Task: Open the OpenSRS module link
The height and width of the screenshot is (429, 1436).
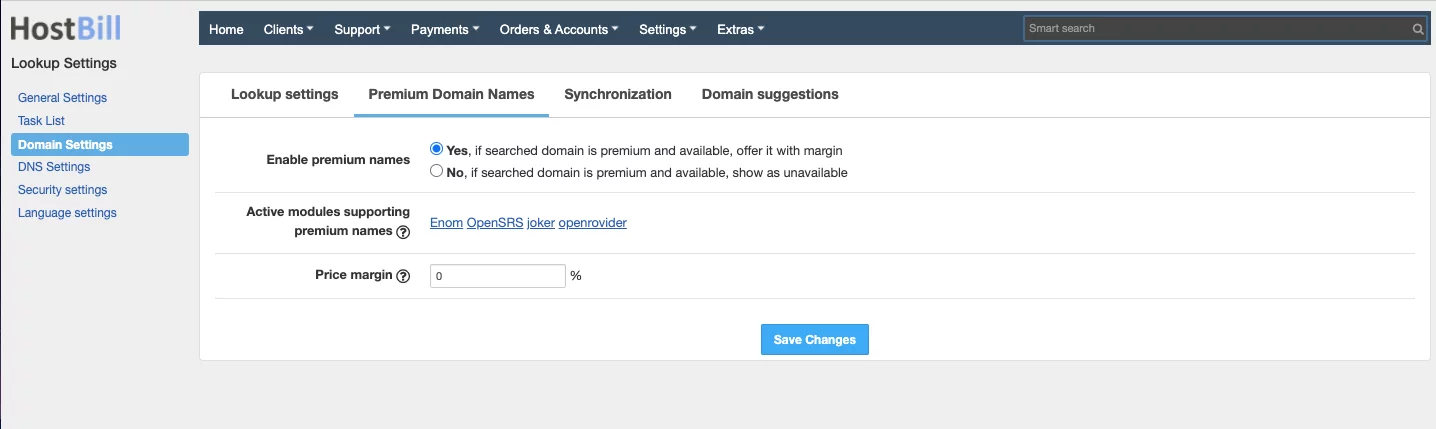Action: click(494, 223)
